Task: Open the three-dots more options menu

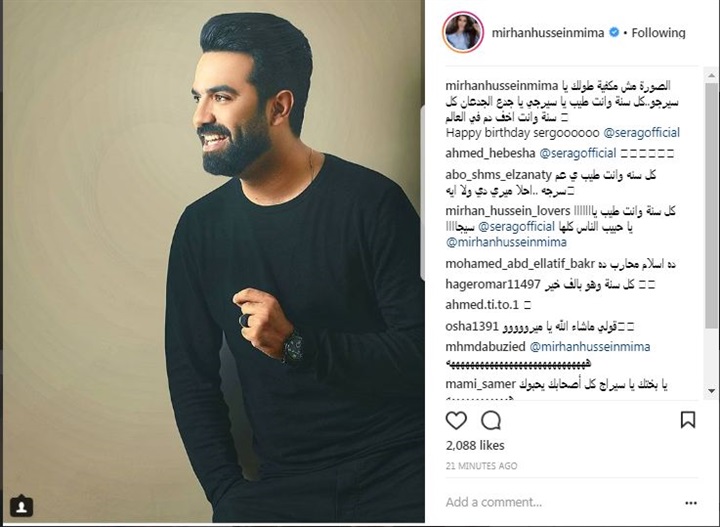Action: (691, 503)
